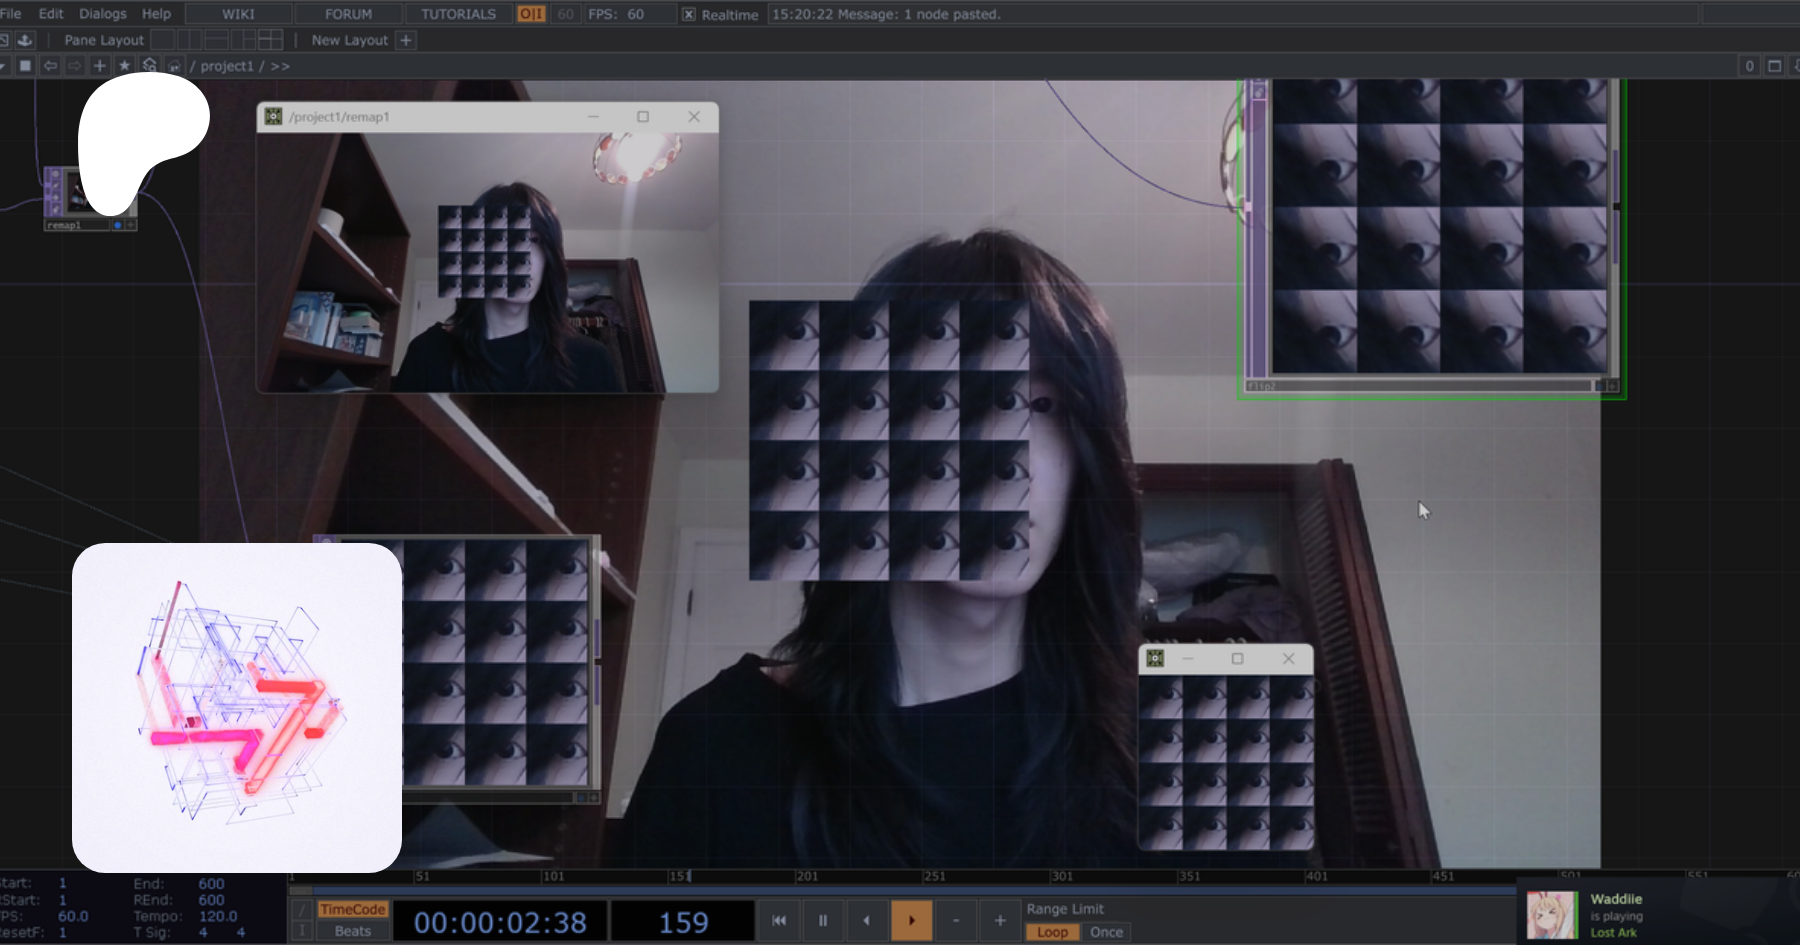Image resolution: width=1800 pixels, height=945 pixels.
Task: Click the add new layout plus icon
Action: (405, 40)
